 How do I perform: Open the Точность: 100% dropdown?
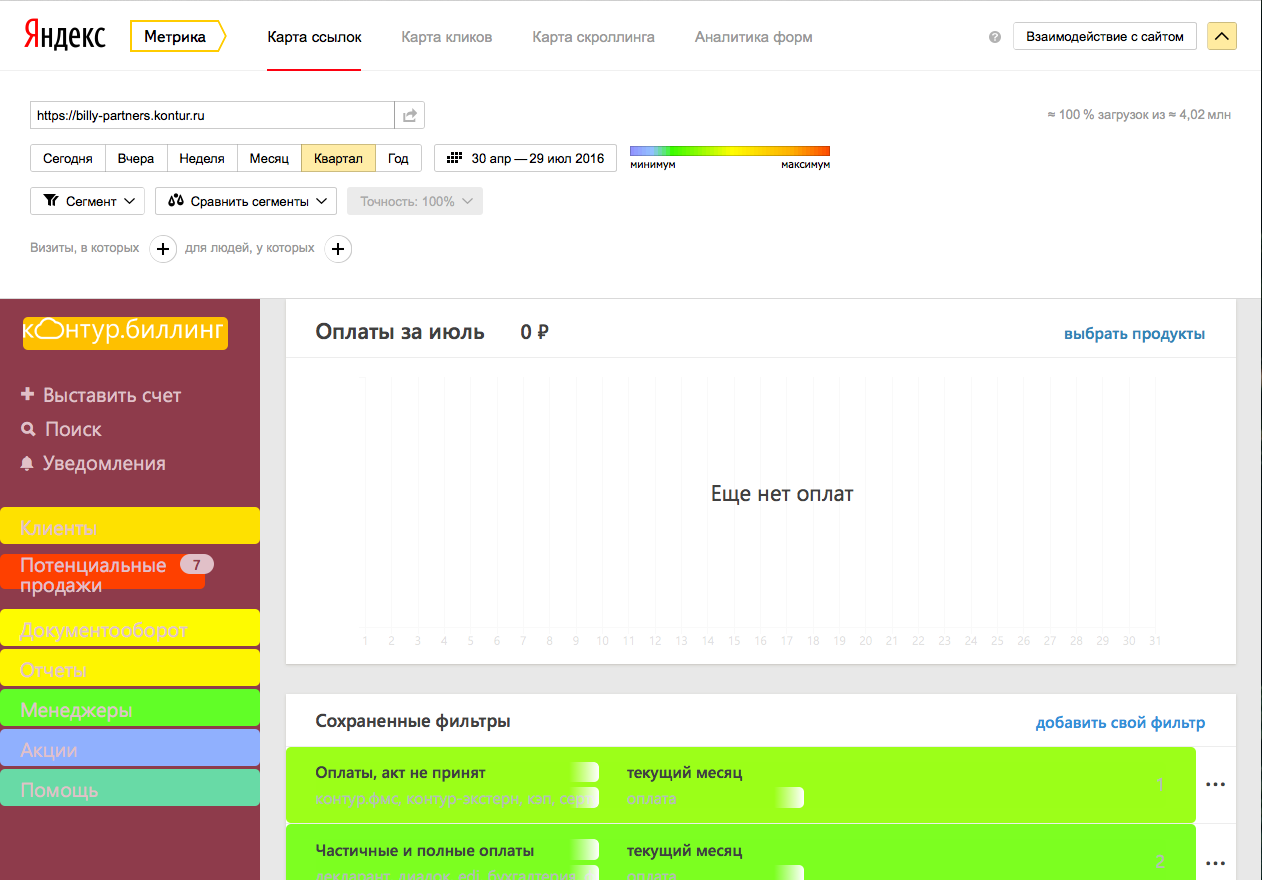[415, 201]
